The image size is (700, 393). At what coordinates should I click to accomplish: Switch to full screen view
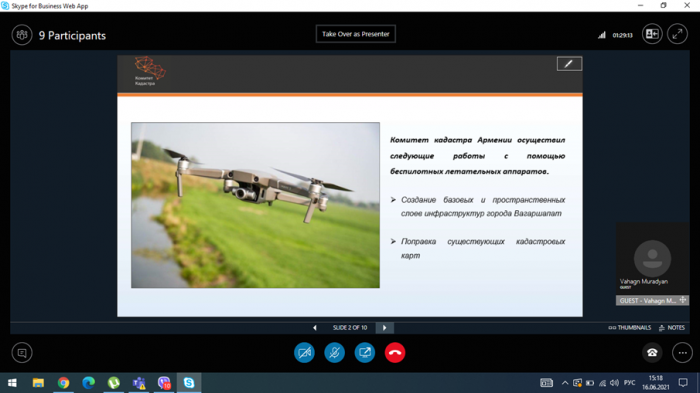677,34
